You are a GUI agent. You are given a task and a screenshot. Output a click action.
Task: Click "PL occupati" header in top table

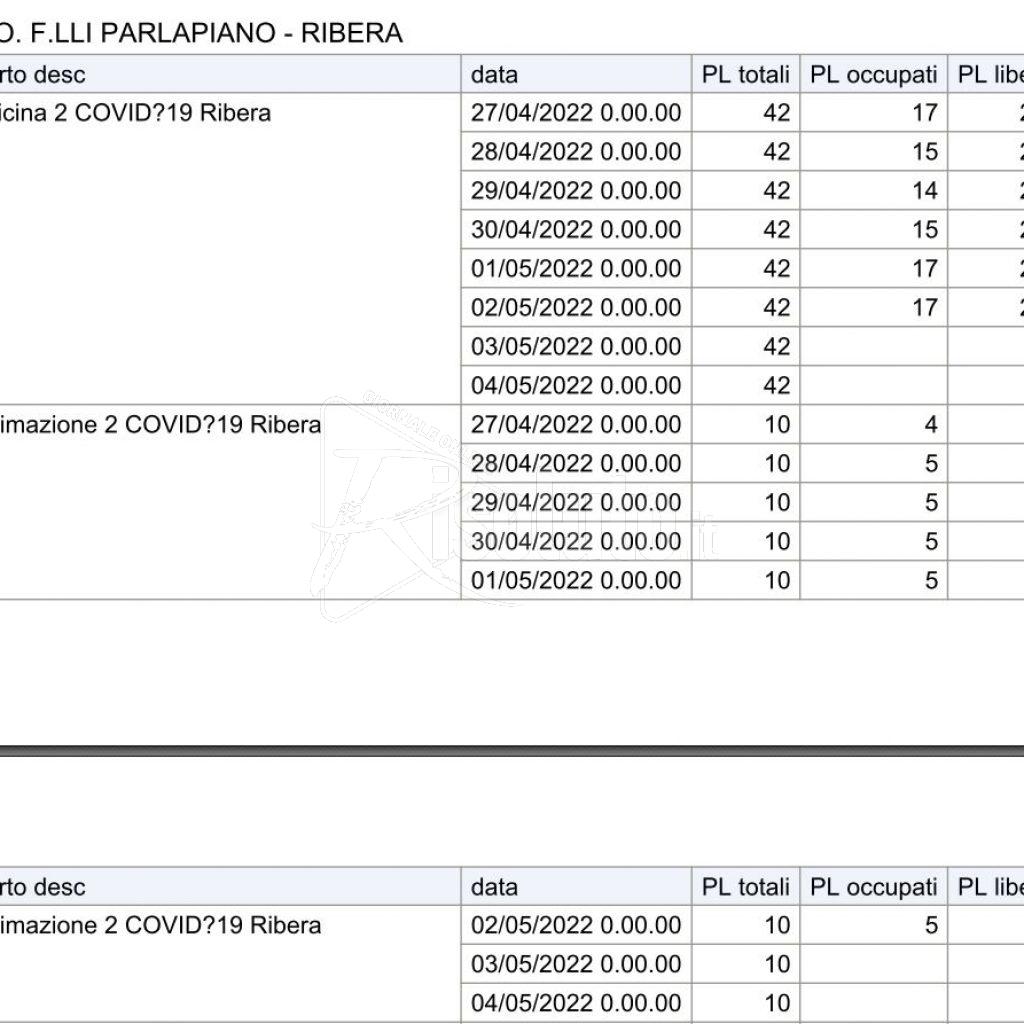(x=873, y=74)
